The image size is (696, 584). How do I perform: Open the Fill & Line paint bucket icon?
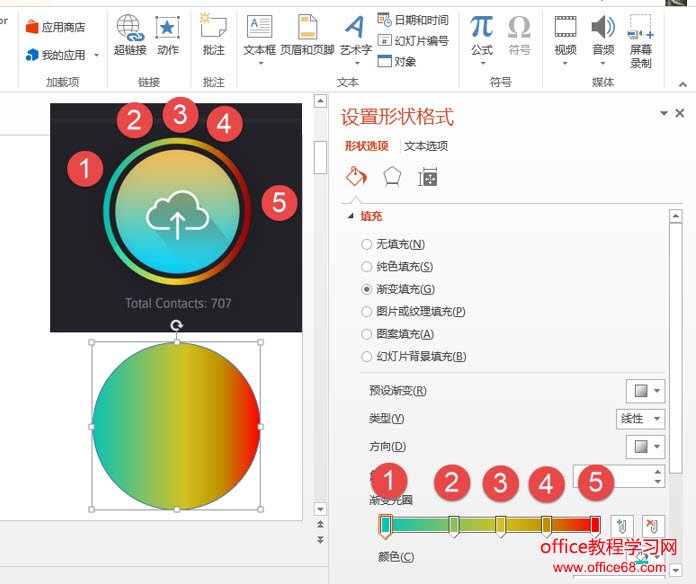pyautogui.click(x=356, y=177)
